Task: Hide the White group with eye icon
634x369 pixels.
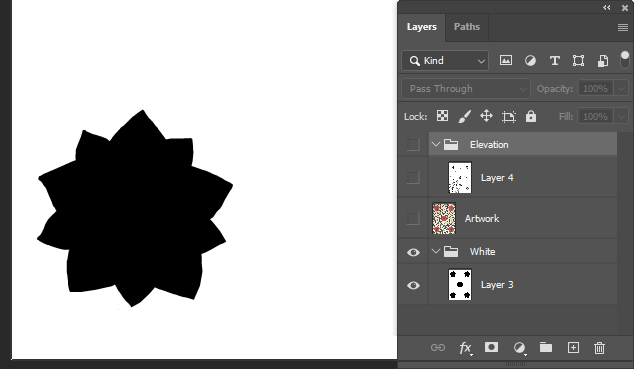Action: point(413,252)
